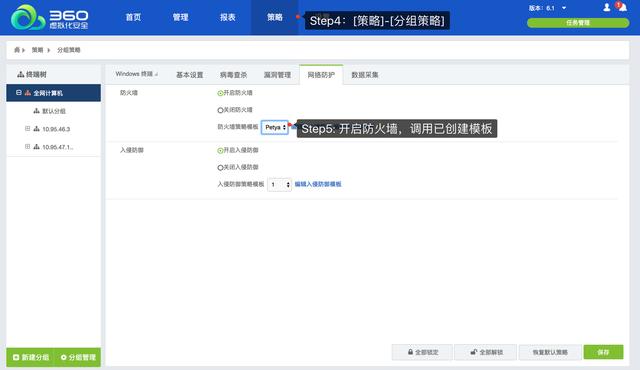Click the 终端树 tree header icon

point(20,74)
